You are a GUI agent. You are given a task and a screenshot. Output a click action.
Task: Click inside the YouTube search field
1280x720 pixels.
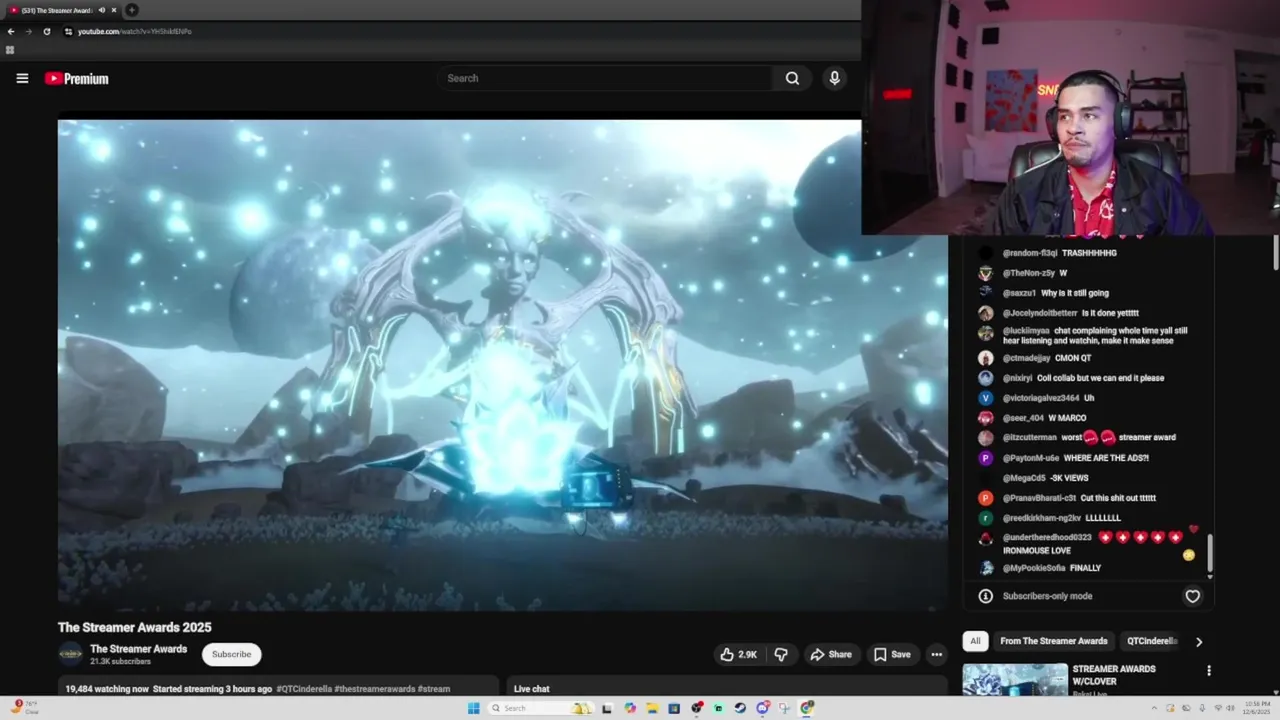point(605,78)
